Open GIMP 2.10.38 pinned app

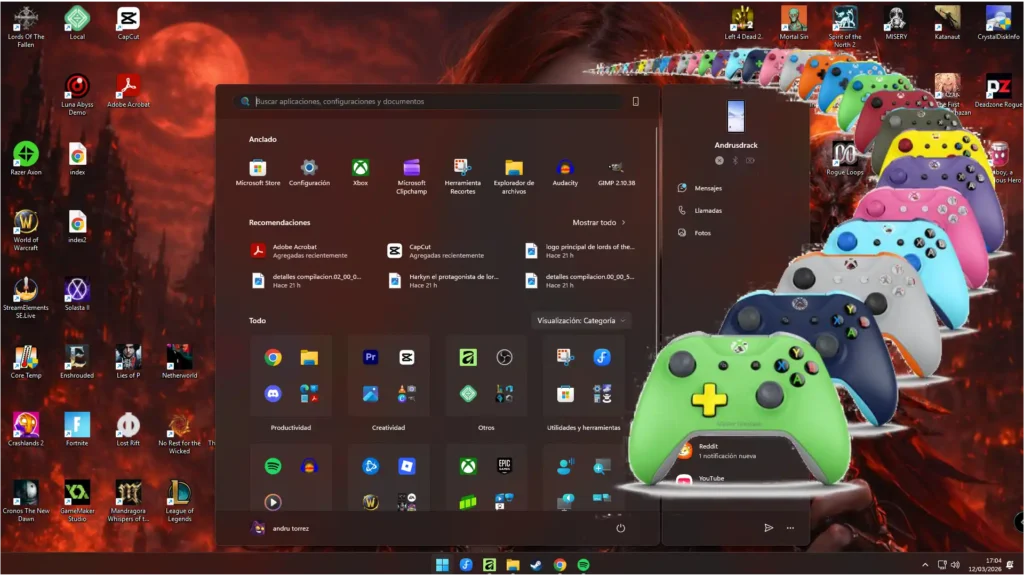[616, 173]
